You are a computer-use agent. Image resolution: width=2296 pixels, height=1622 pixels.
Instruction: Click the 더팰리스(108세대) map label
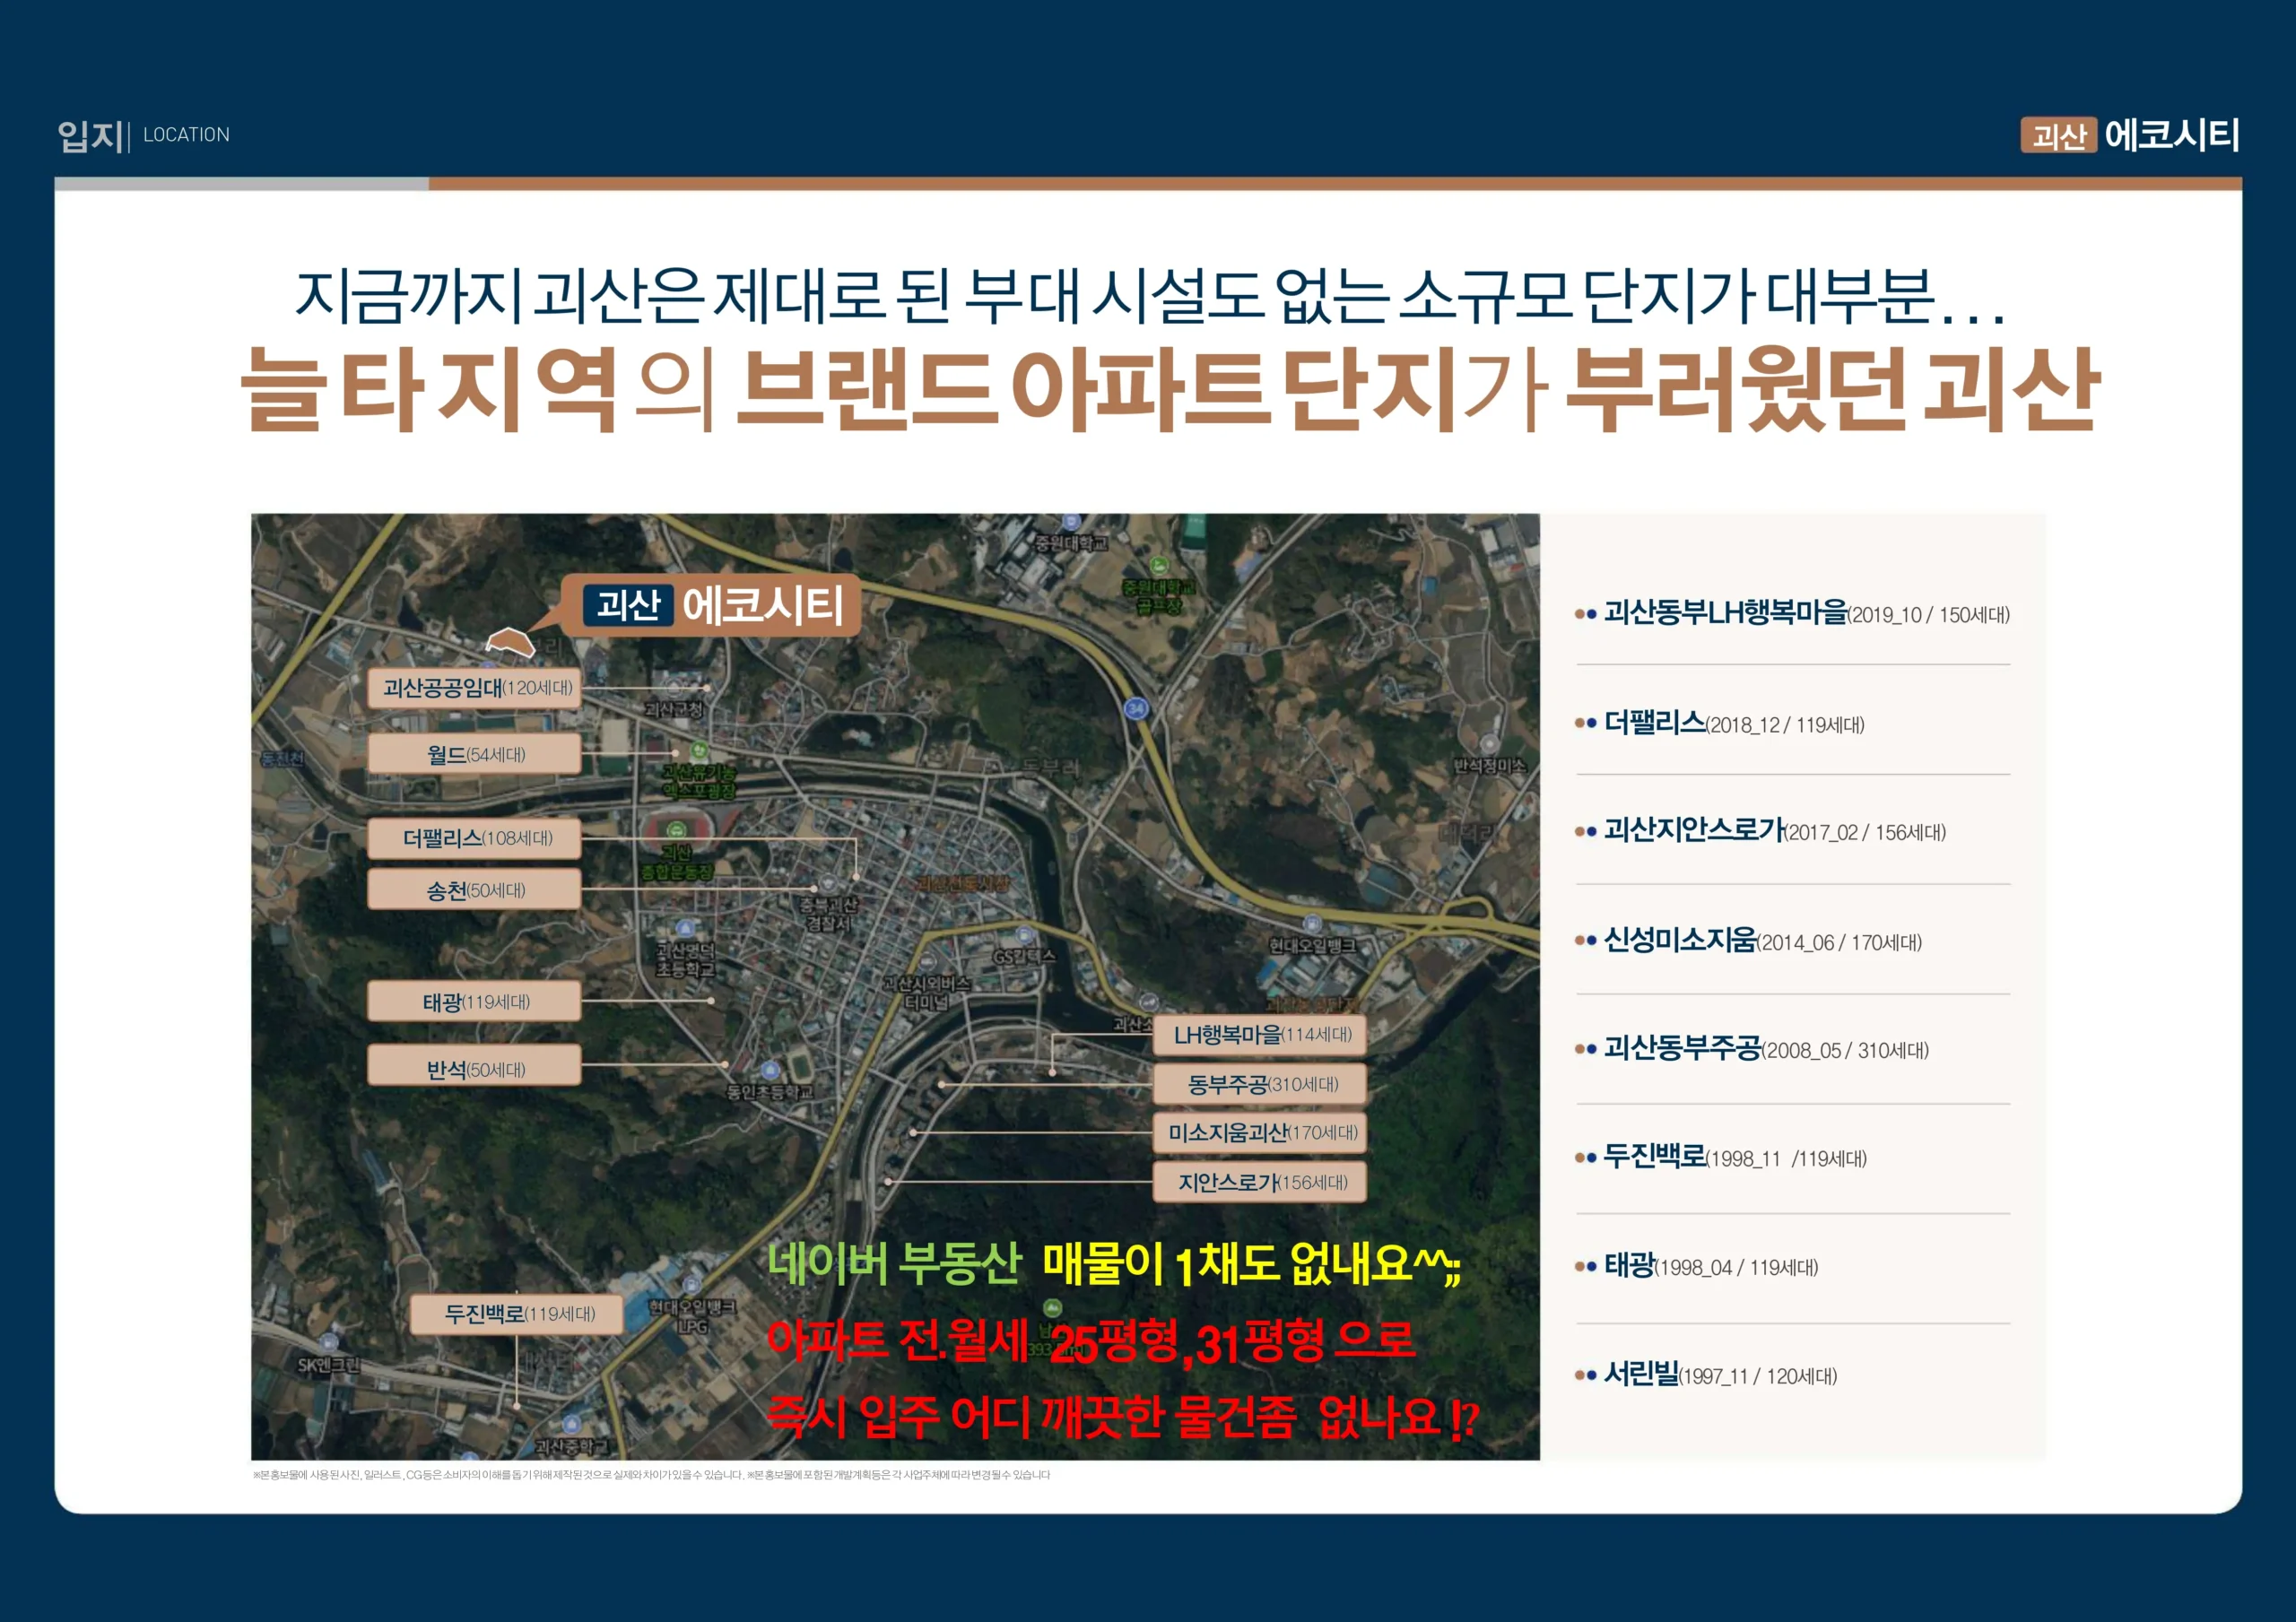point(475,838)
